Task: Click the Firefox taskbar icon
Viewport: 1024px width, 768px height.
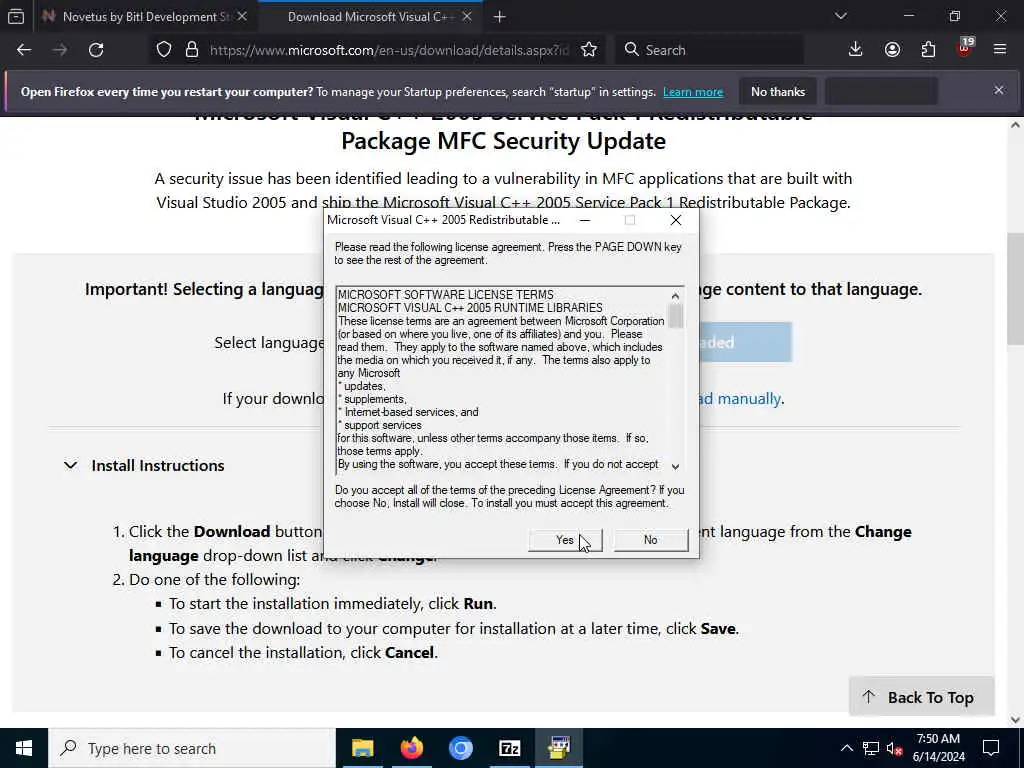Action: (x=411, y=748)
